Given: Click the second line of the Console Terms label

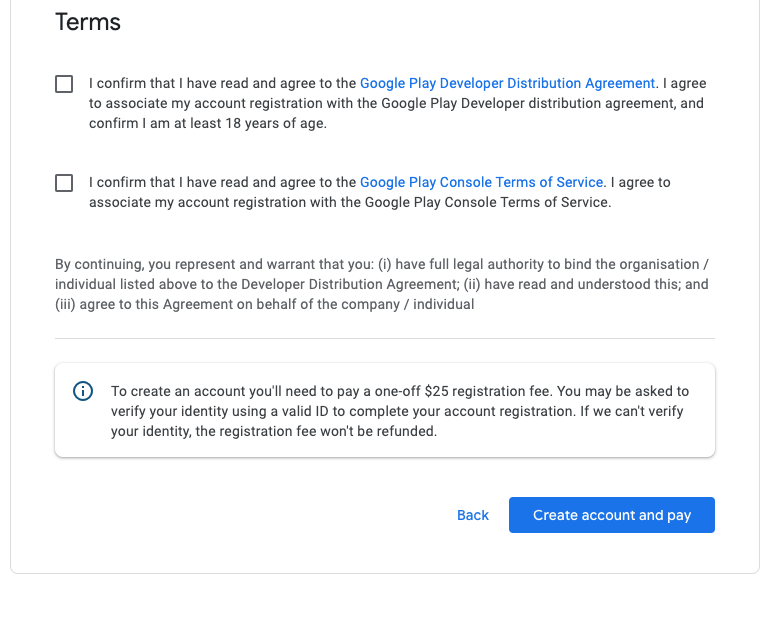Looking at the screenshot, I should 349,202.
